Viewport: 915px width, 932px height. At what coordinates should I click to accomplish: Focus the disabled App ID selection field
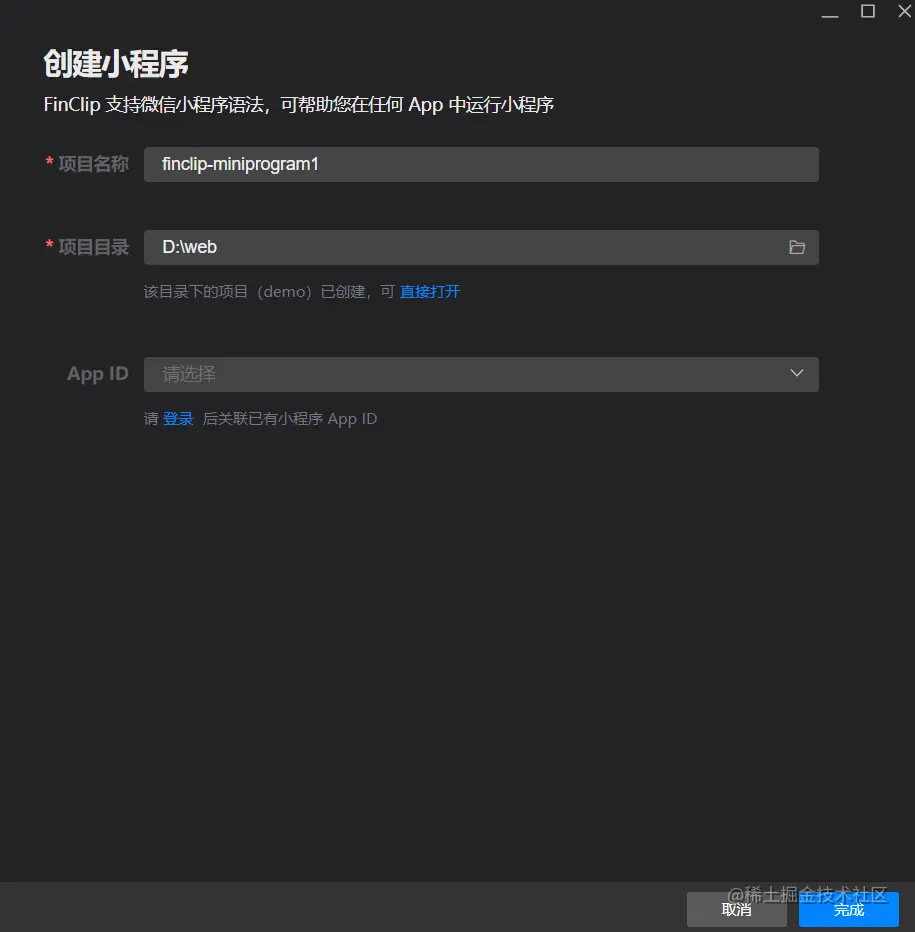pyautogui.click(x=460, y=373)
